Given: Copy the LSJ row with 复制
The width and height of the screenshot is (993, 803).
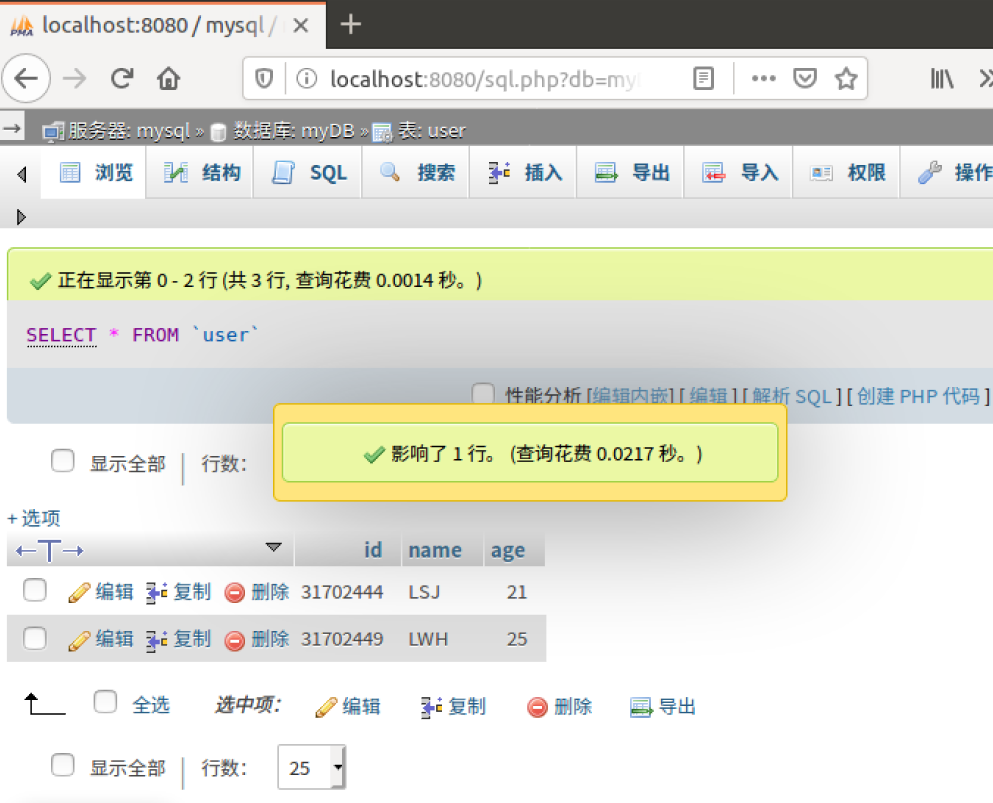Looking at the screenshot, I should point(179,592).
